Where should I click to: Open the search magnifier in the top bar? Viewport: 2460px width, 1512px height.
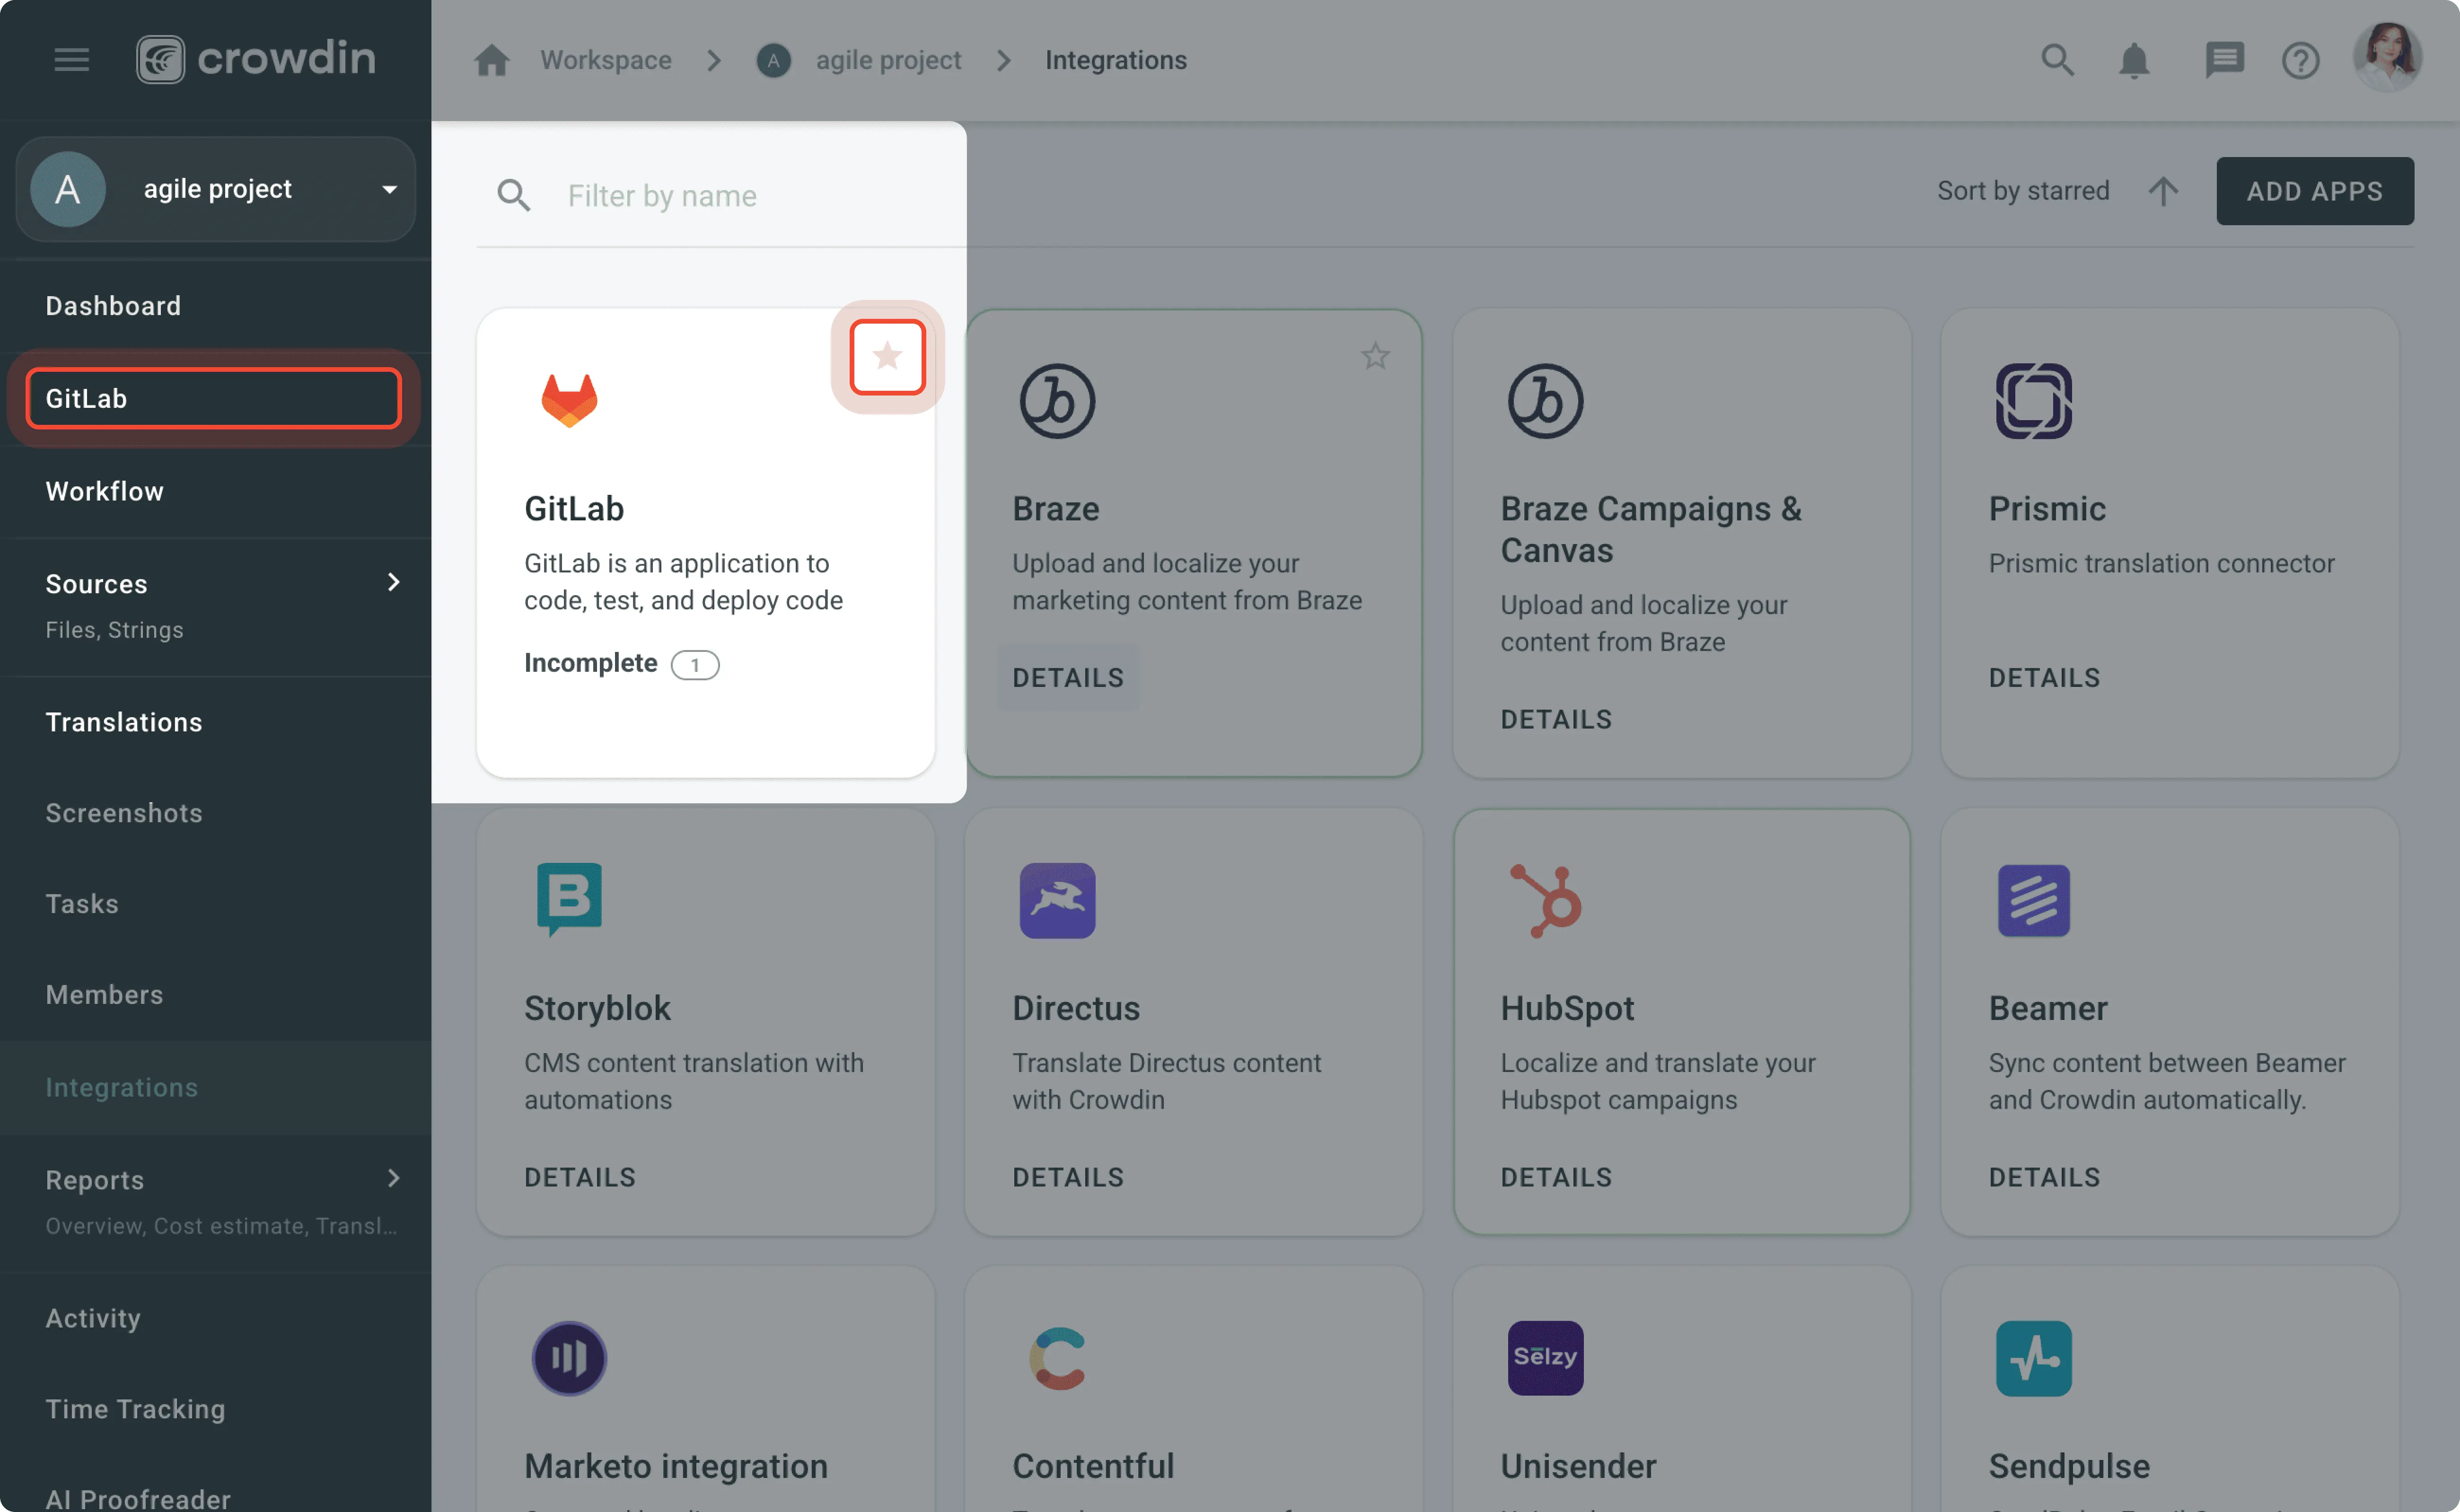pos(2057,60)
